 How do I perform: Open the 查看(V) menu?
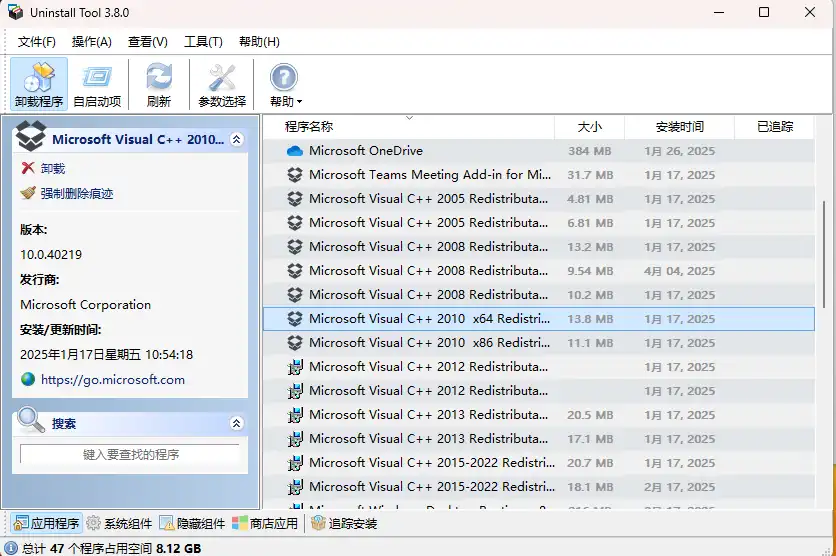[148, 42]
